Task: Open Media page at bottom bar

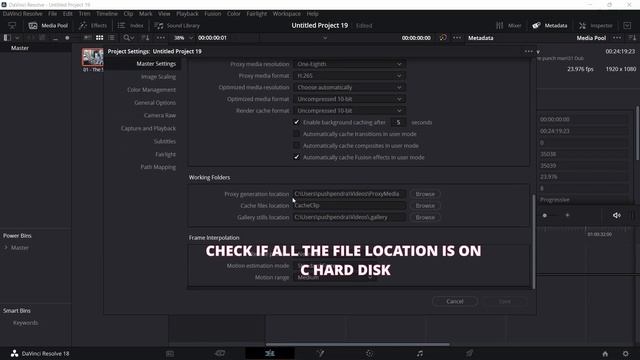Action: [x=170, y=353]
